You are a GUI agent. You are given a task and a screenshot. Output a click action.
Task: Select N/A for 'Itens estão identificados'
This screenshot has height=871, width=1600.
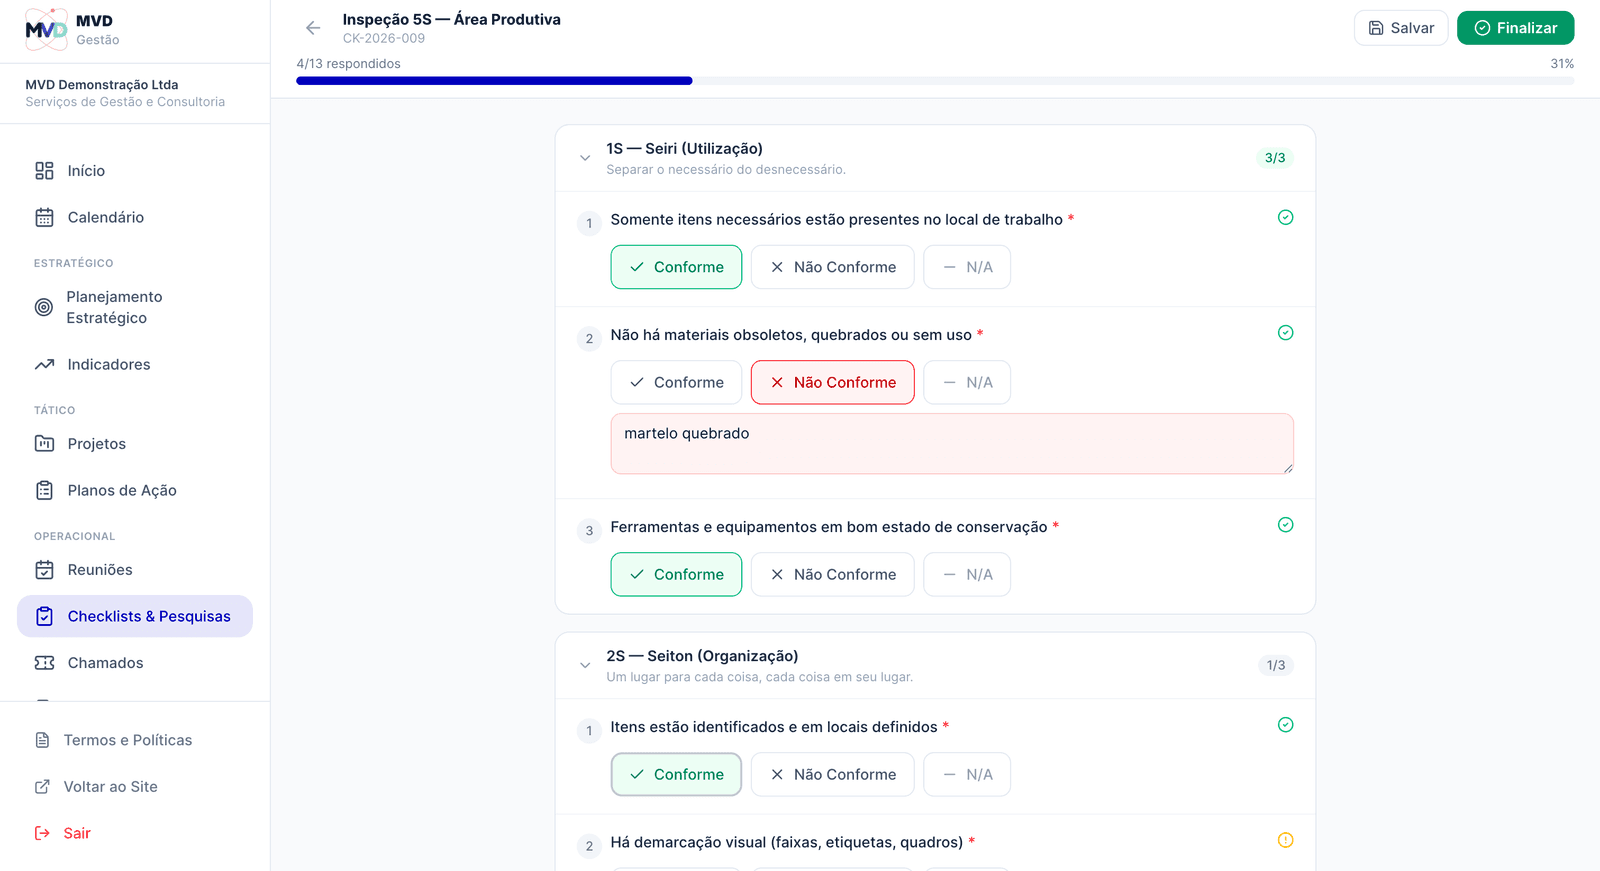(967, 774)
